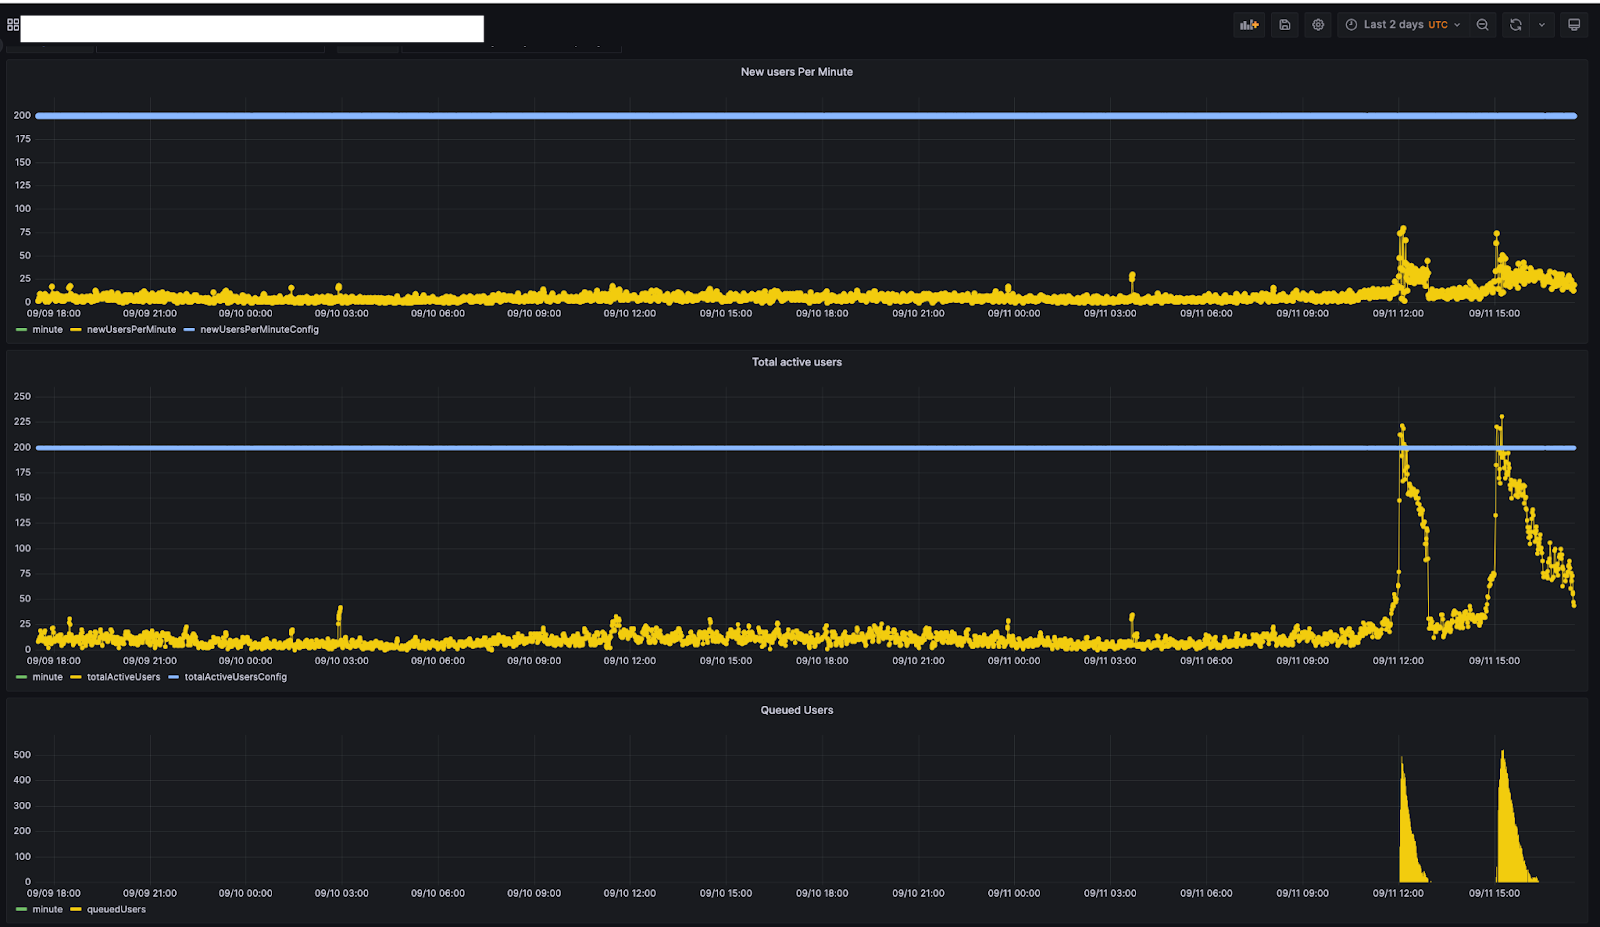Cycle view mode with the monitor icon
The width and height of the screenshot is (1600, 927).
click(1574, 25)
